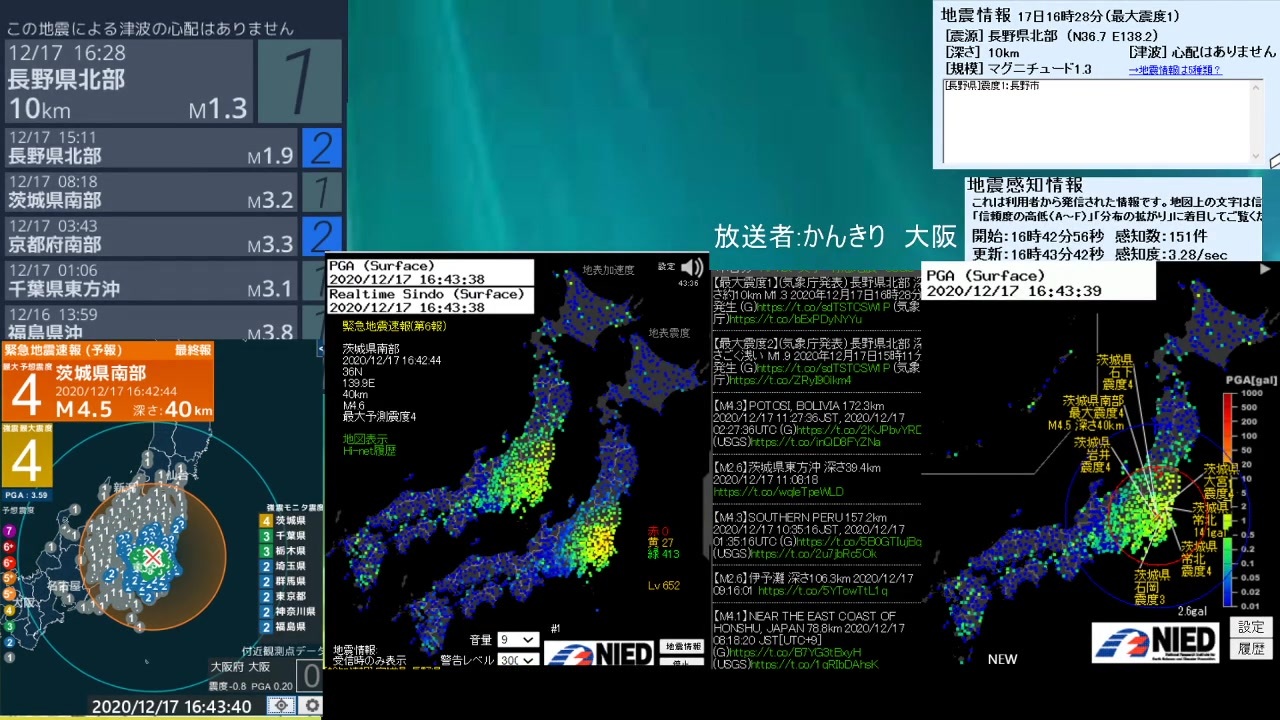Viewport: 1280px width, 720px height.
Task: Click the NIED logo on center map
Action: coord(600,653)
